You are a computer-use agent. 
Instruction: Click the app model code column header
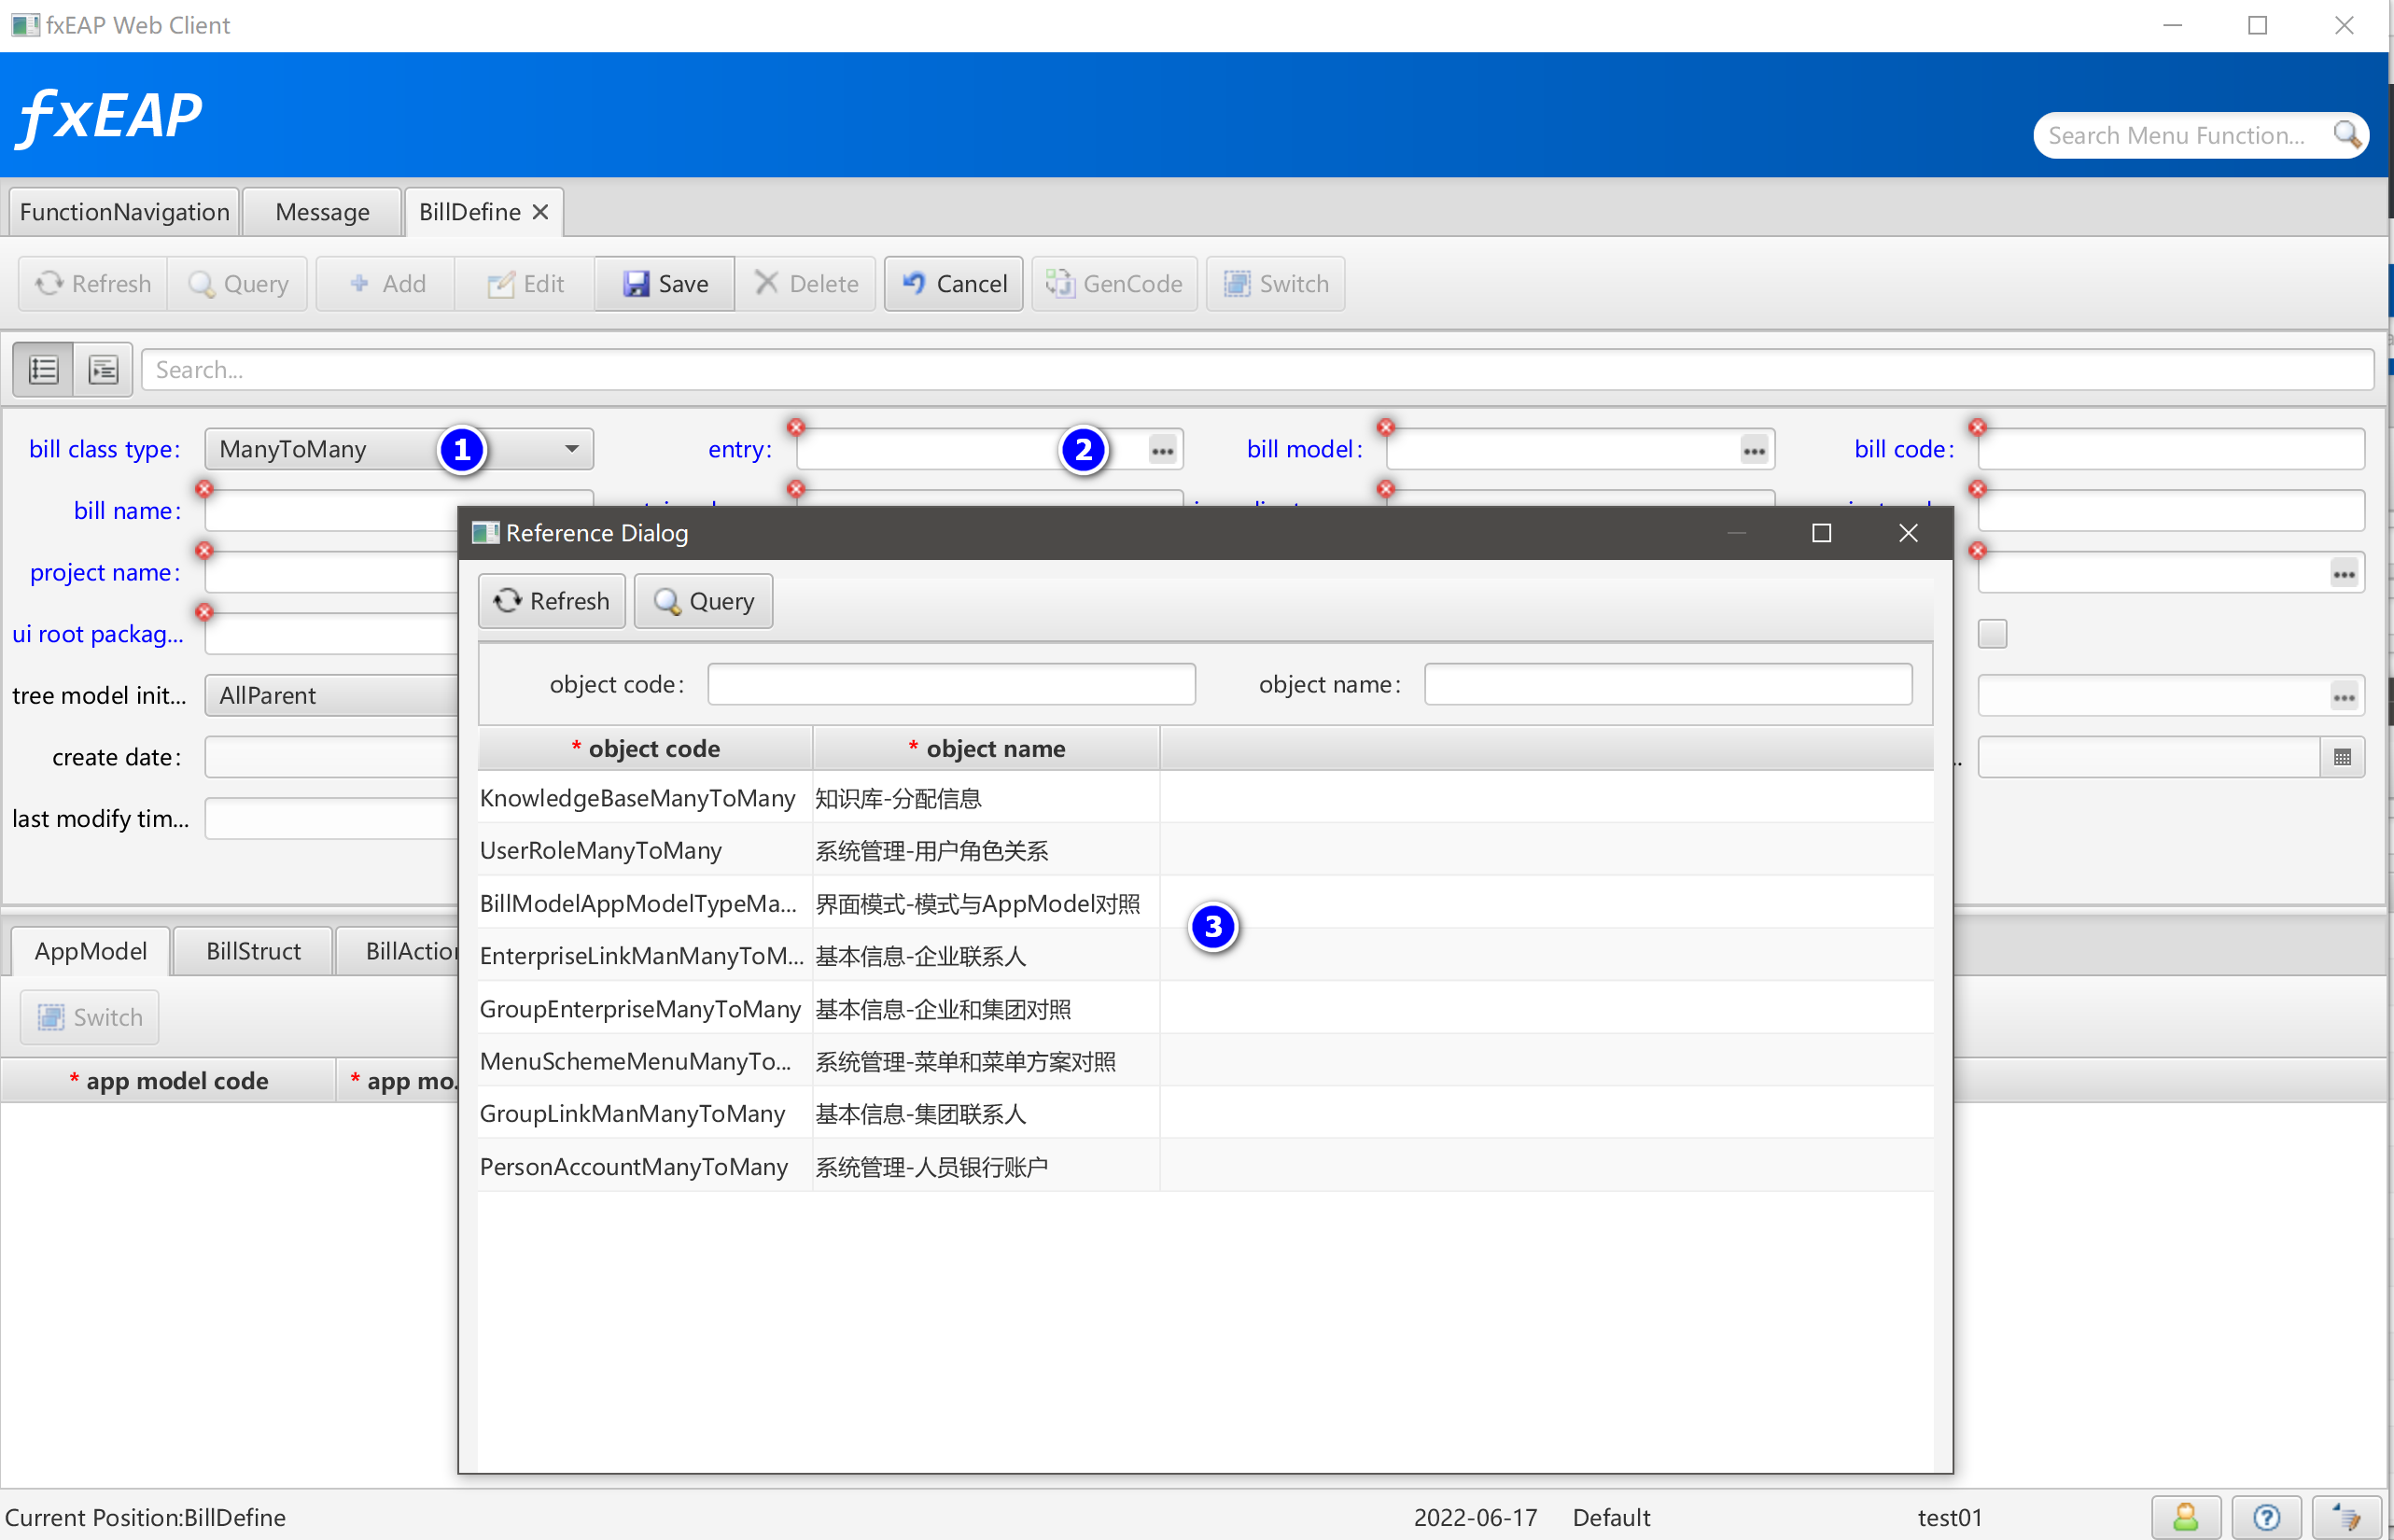(x=168, y=1080)
